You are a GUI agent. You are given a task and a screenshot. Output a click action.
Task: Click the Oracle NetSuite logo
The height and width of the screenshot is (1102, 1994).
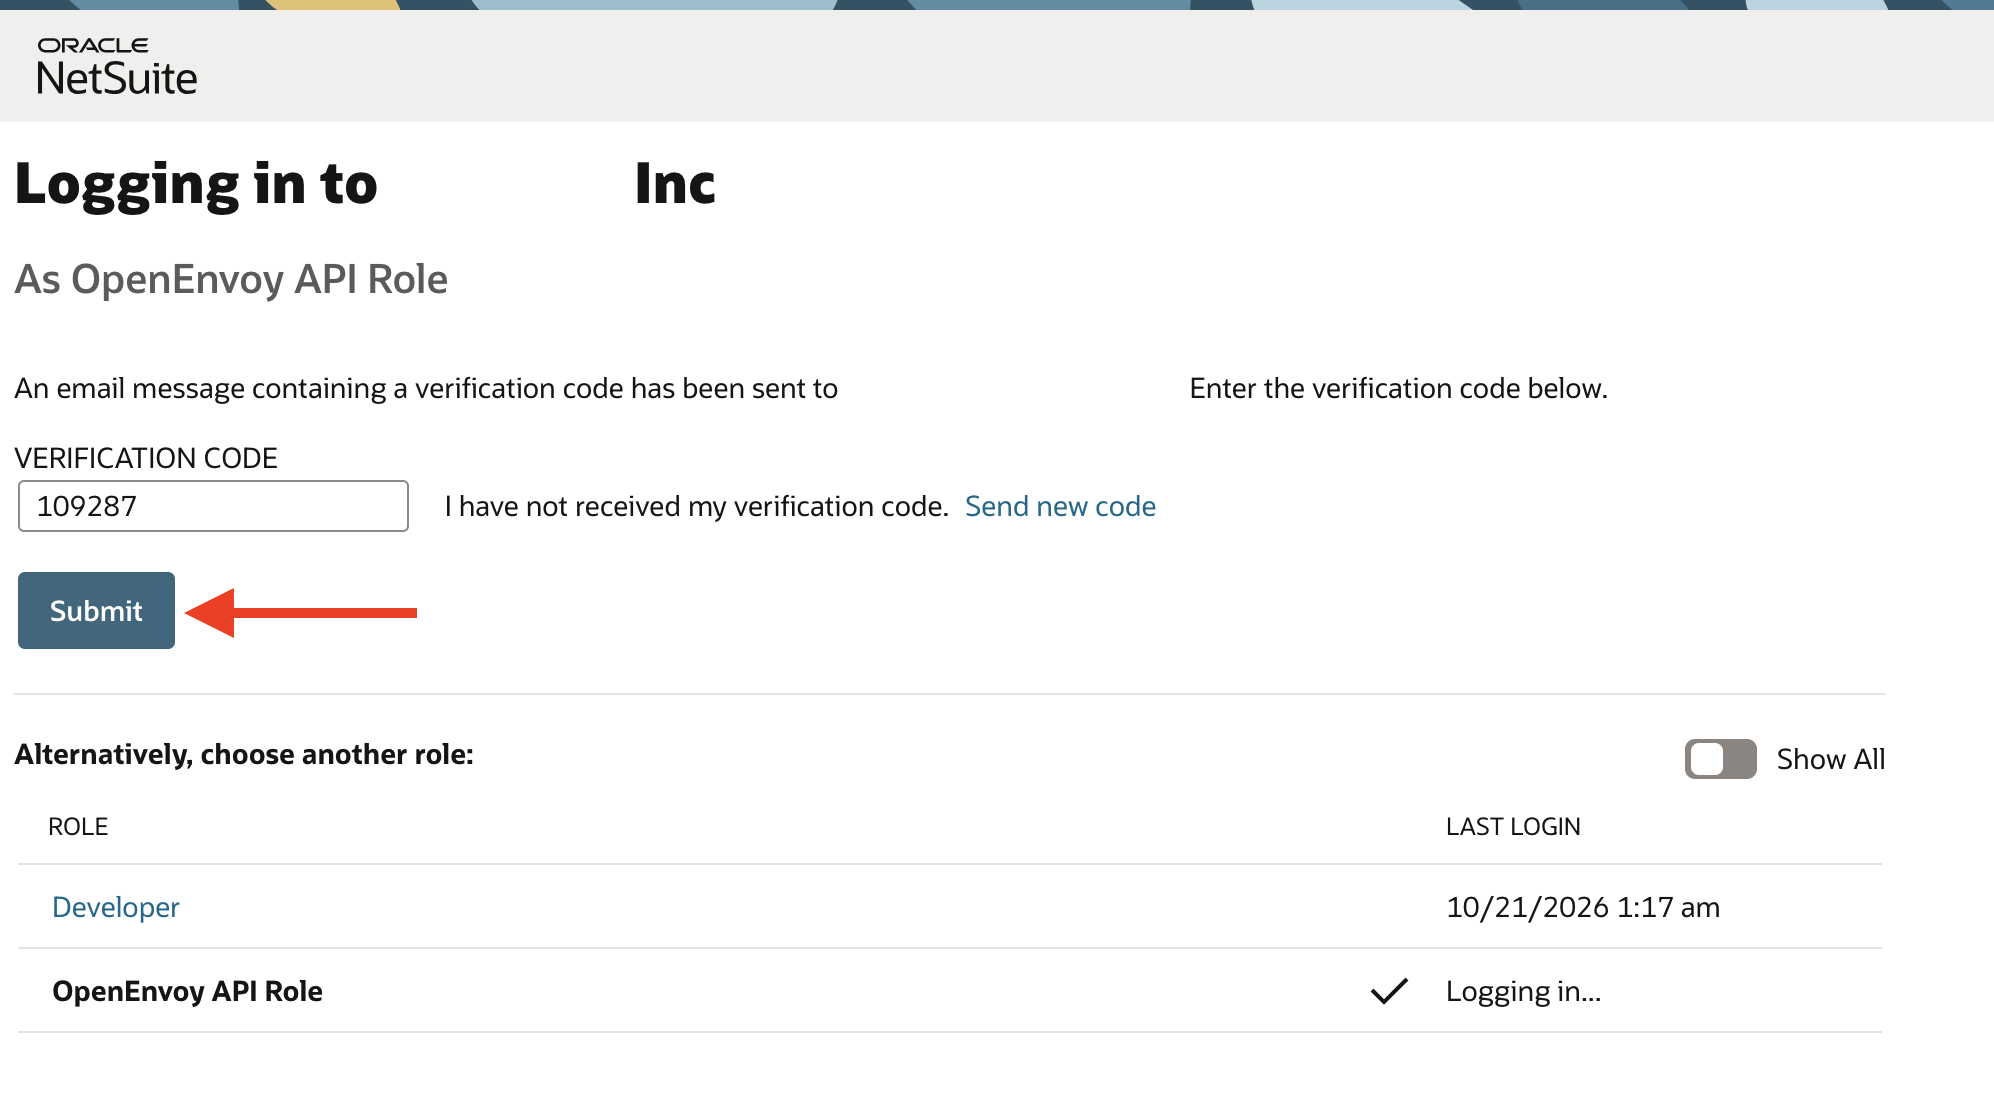117,67
